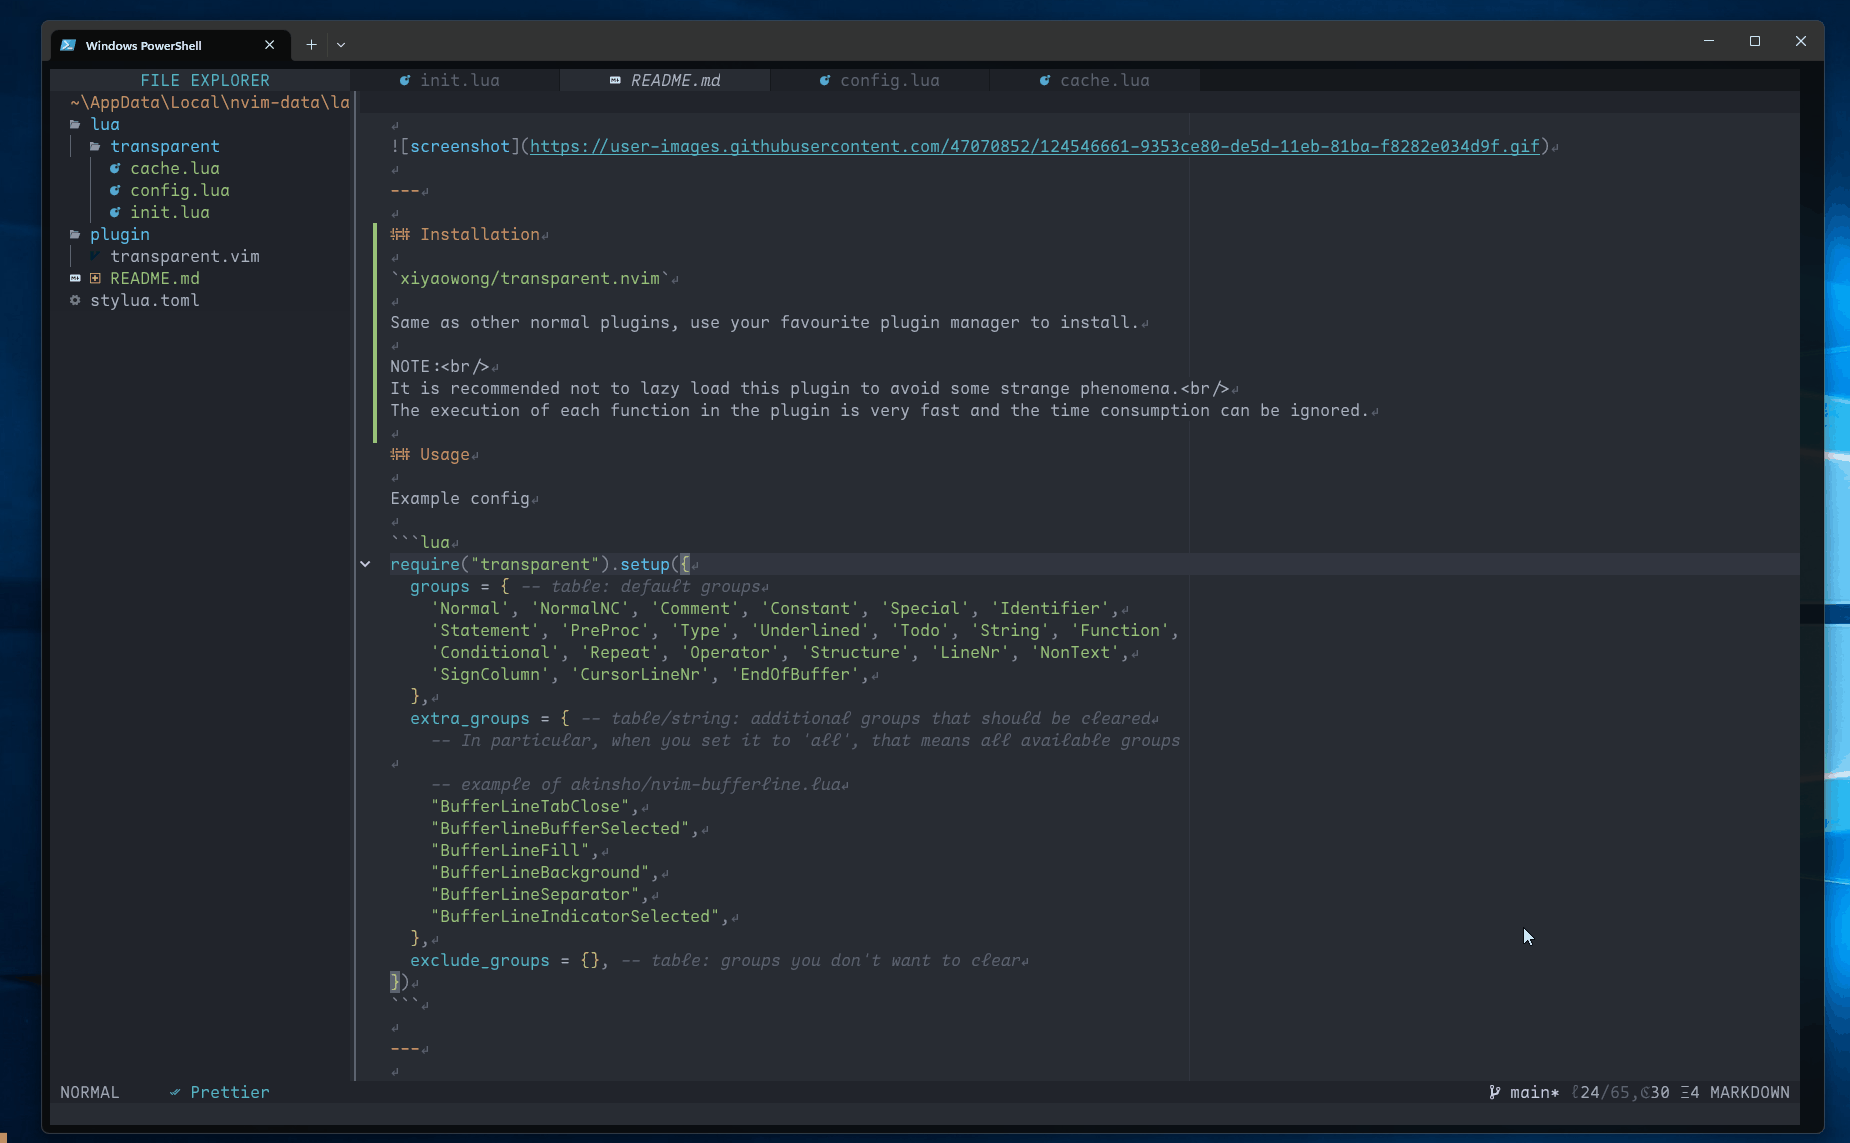Click the NORMAL mode indicator in statusline

tap(90, 1093)
